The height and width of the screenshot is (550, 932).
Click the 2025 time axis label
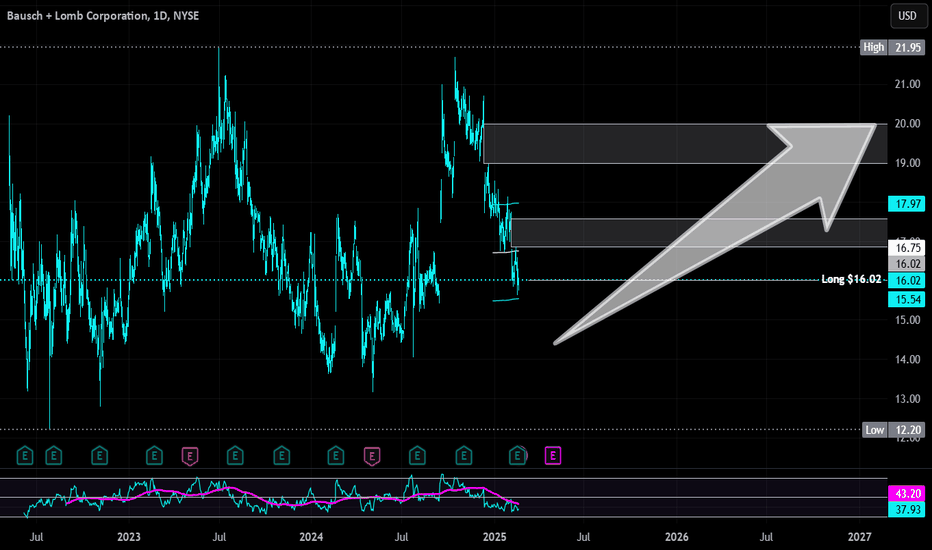click(x=495, y=537)
